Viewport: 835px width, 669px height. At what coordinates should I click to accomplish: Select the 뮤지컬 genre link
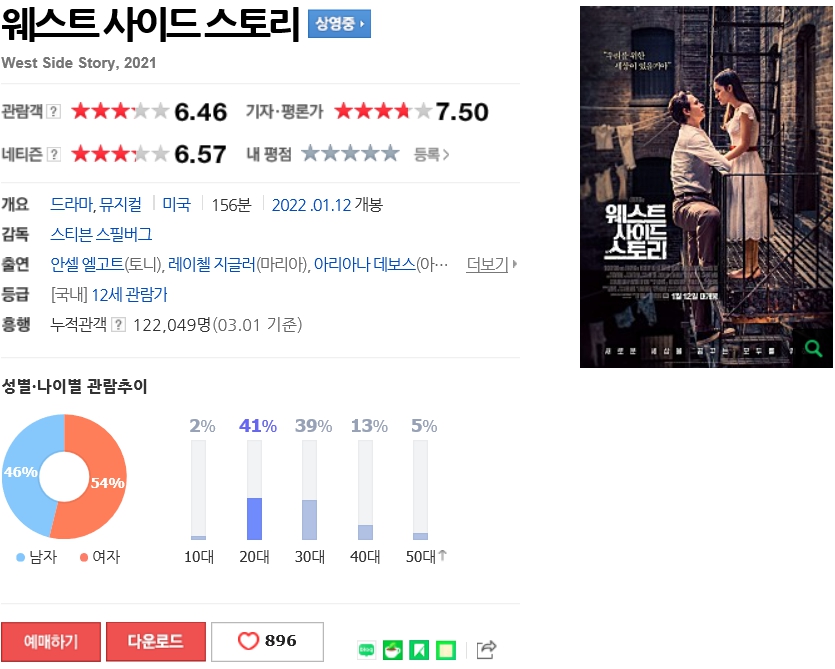(x=120, y=205)
